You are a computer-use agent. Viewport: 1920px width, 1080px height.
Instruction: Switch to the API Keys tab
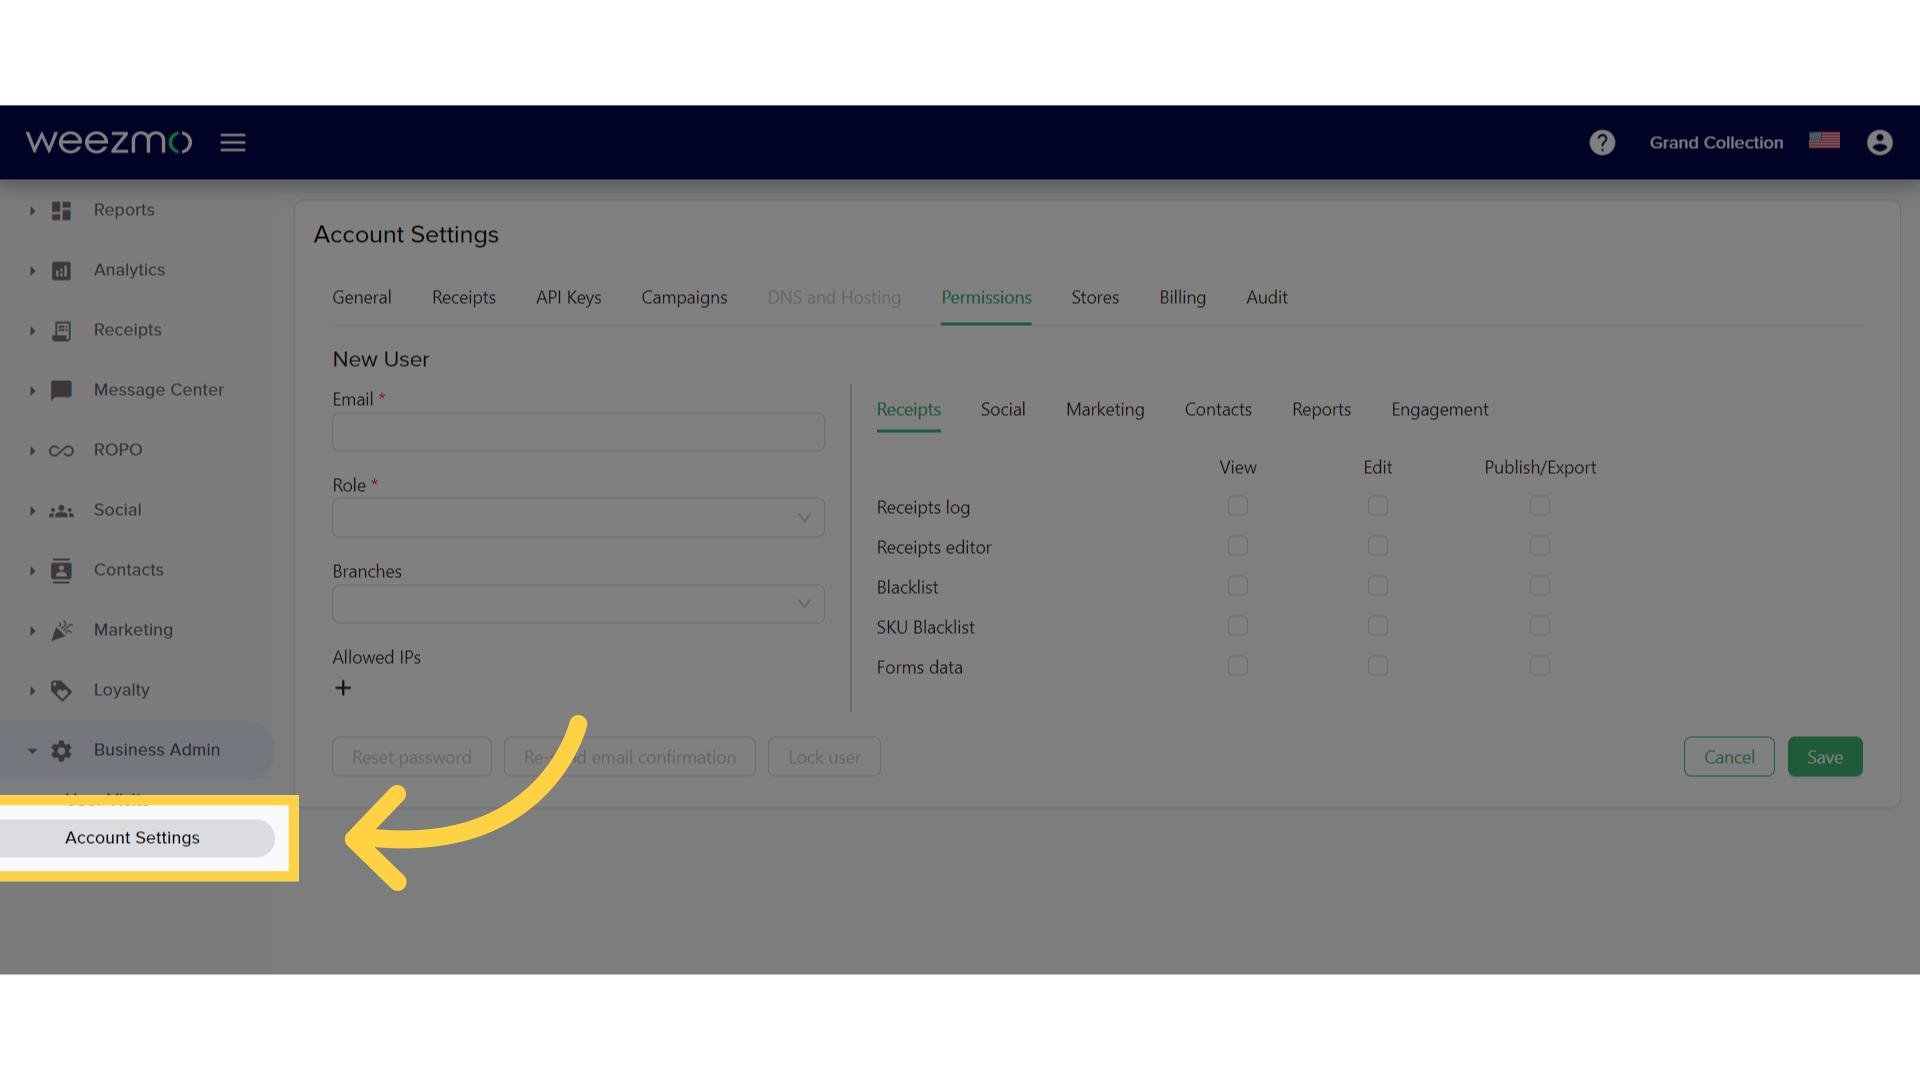568,298
